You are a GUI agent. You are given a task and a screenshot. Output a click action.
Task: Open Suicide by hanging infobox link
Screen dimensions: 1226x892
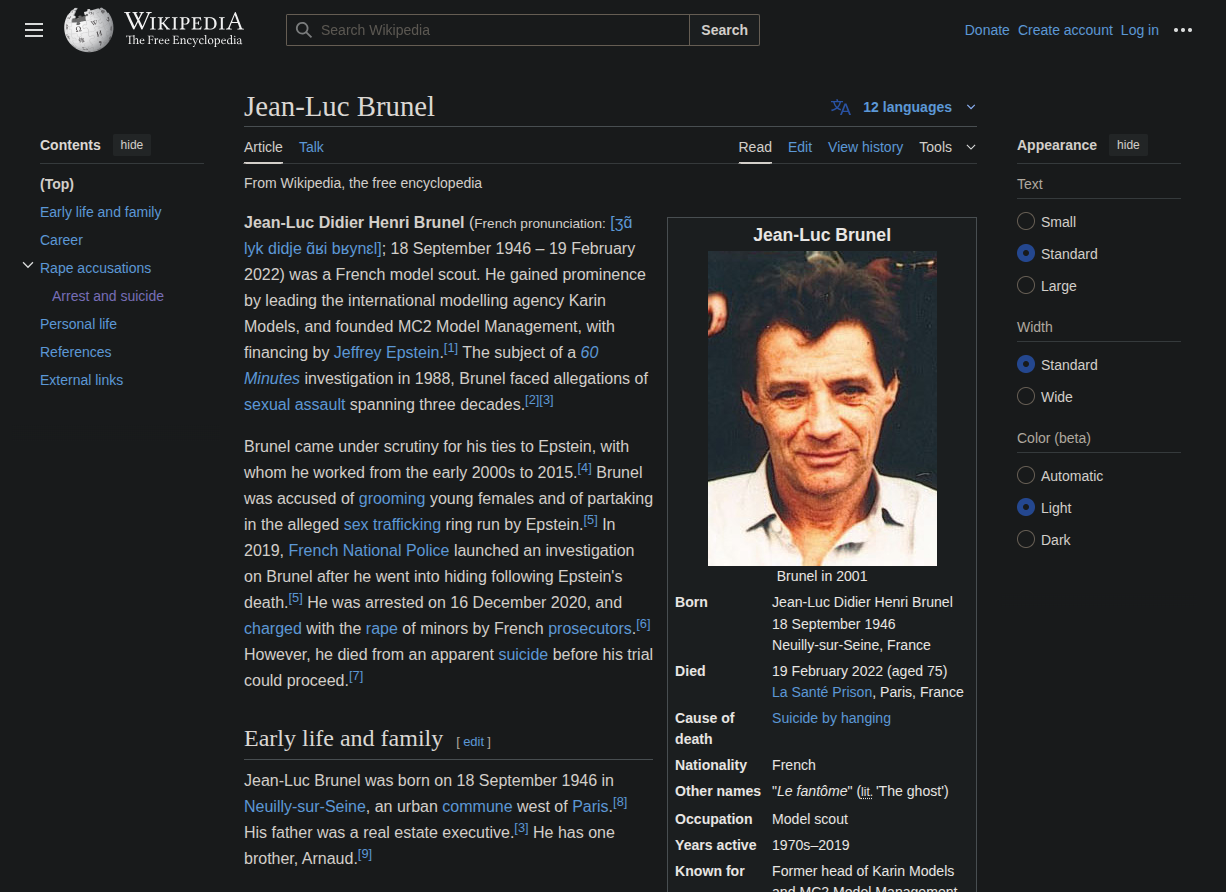831,718
